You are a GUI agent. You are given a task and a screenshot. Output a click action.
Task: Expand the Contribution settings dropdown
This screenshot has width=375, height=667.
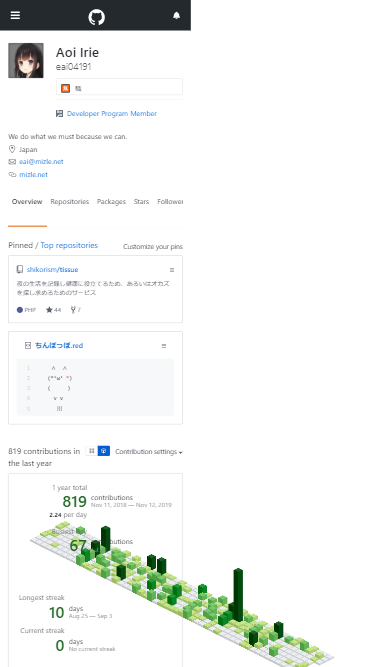coord(149,452)
